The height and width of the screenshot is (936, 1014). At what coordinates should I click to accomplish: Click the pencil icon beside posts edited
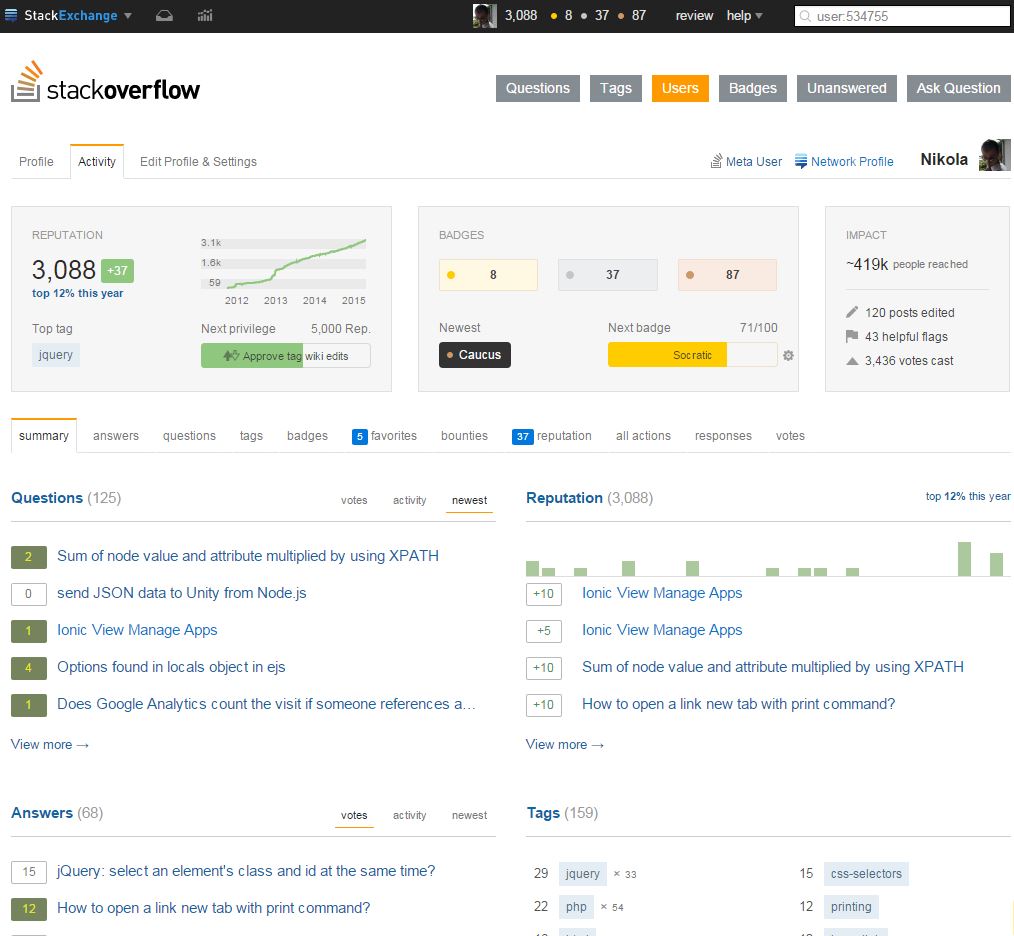[x=852, y=312]
